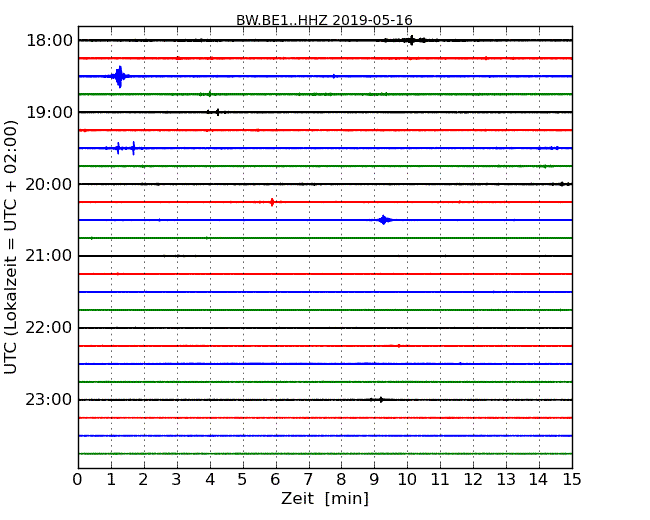Click the 23:00 time label

(x=49, y=399)
